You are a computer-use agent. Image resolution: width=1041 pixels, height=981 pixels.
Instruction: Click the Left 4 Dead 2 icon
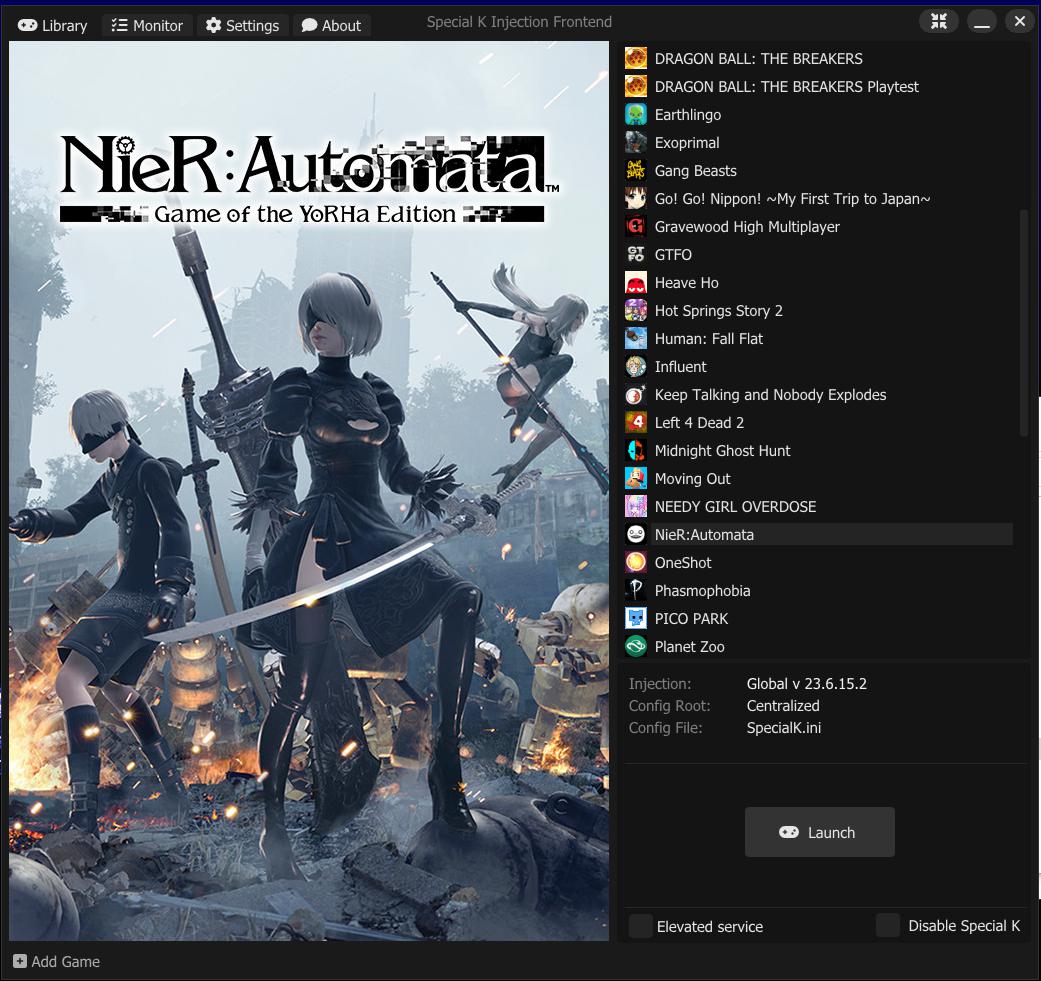tap(635, 422)
